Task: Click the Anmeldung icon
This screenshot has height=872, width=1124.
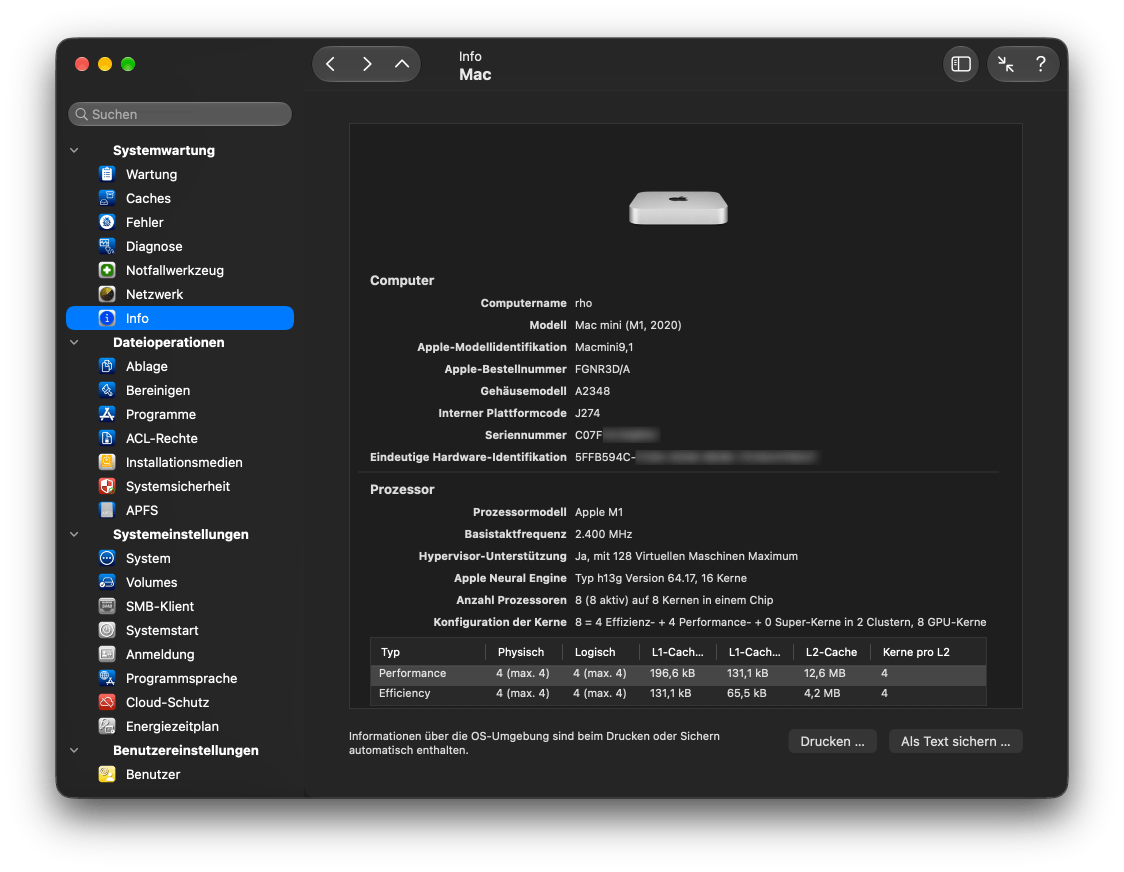Action: coord(107,654)
